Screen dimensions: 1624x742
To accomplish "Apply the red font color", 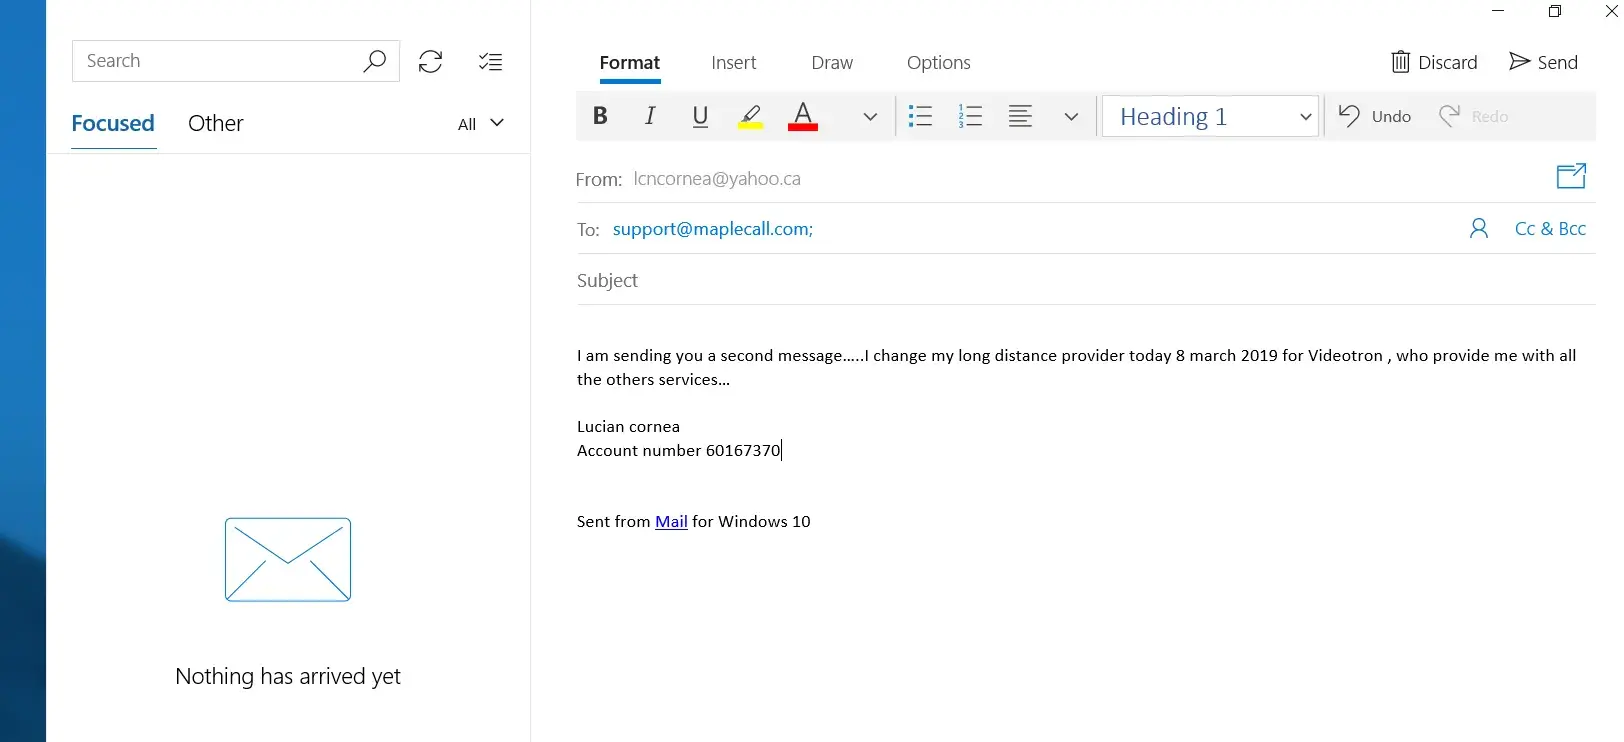I will point(803,116).
